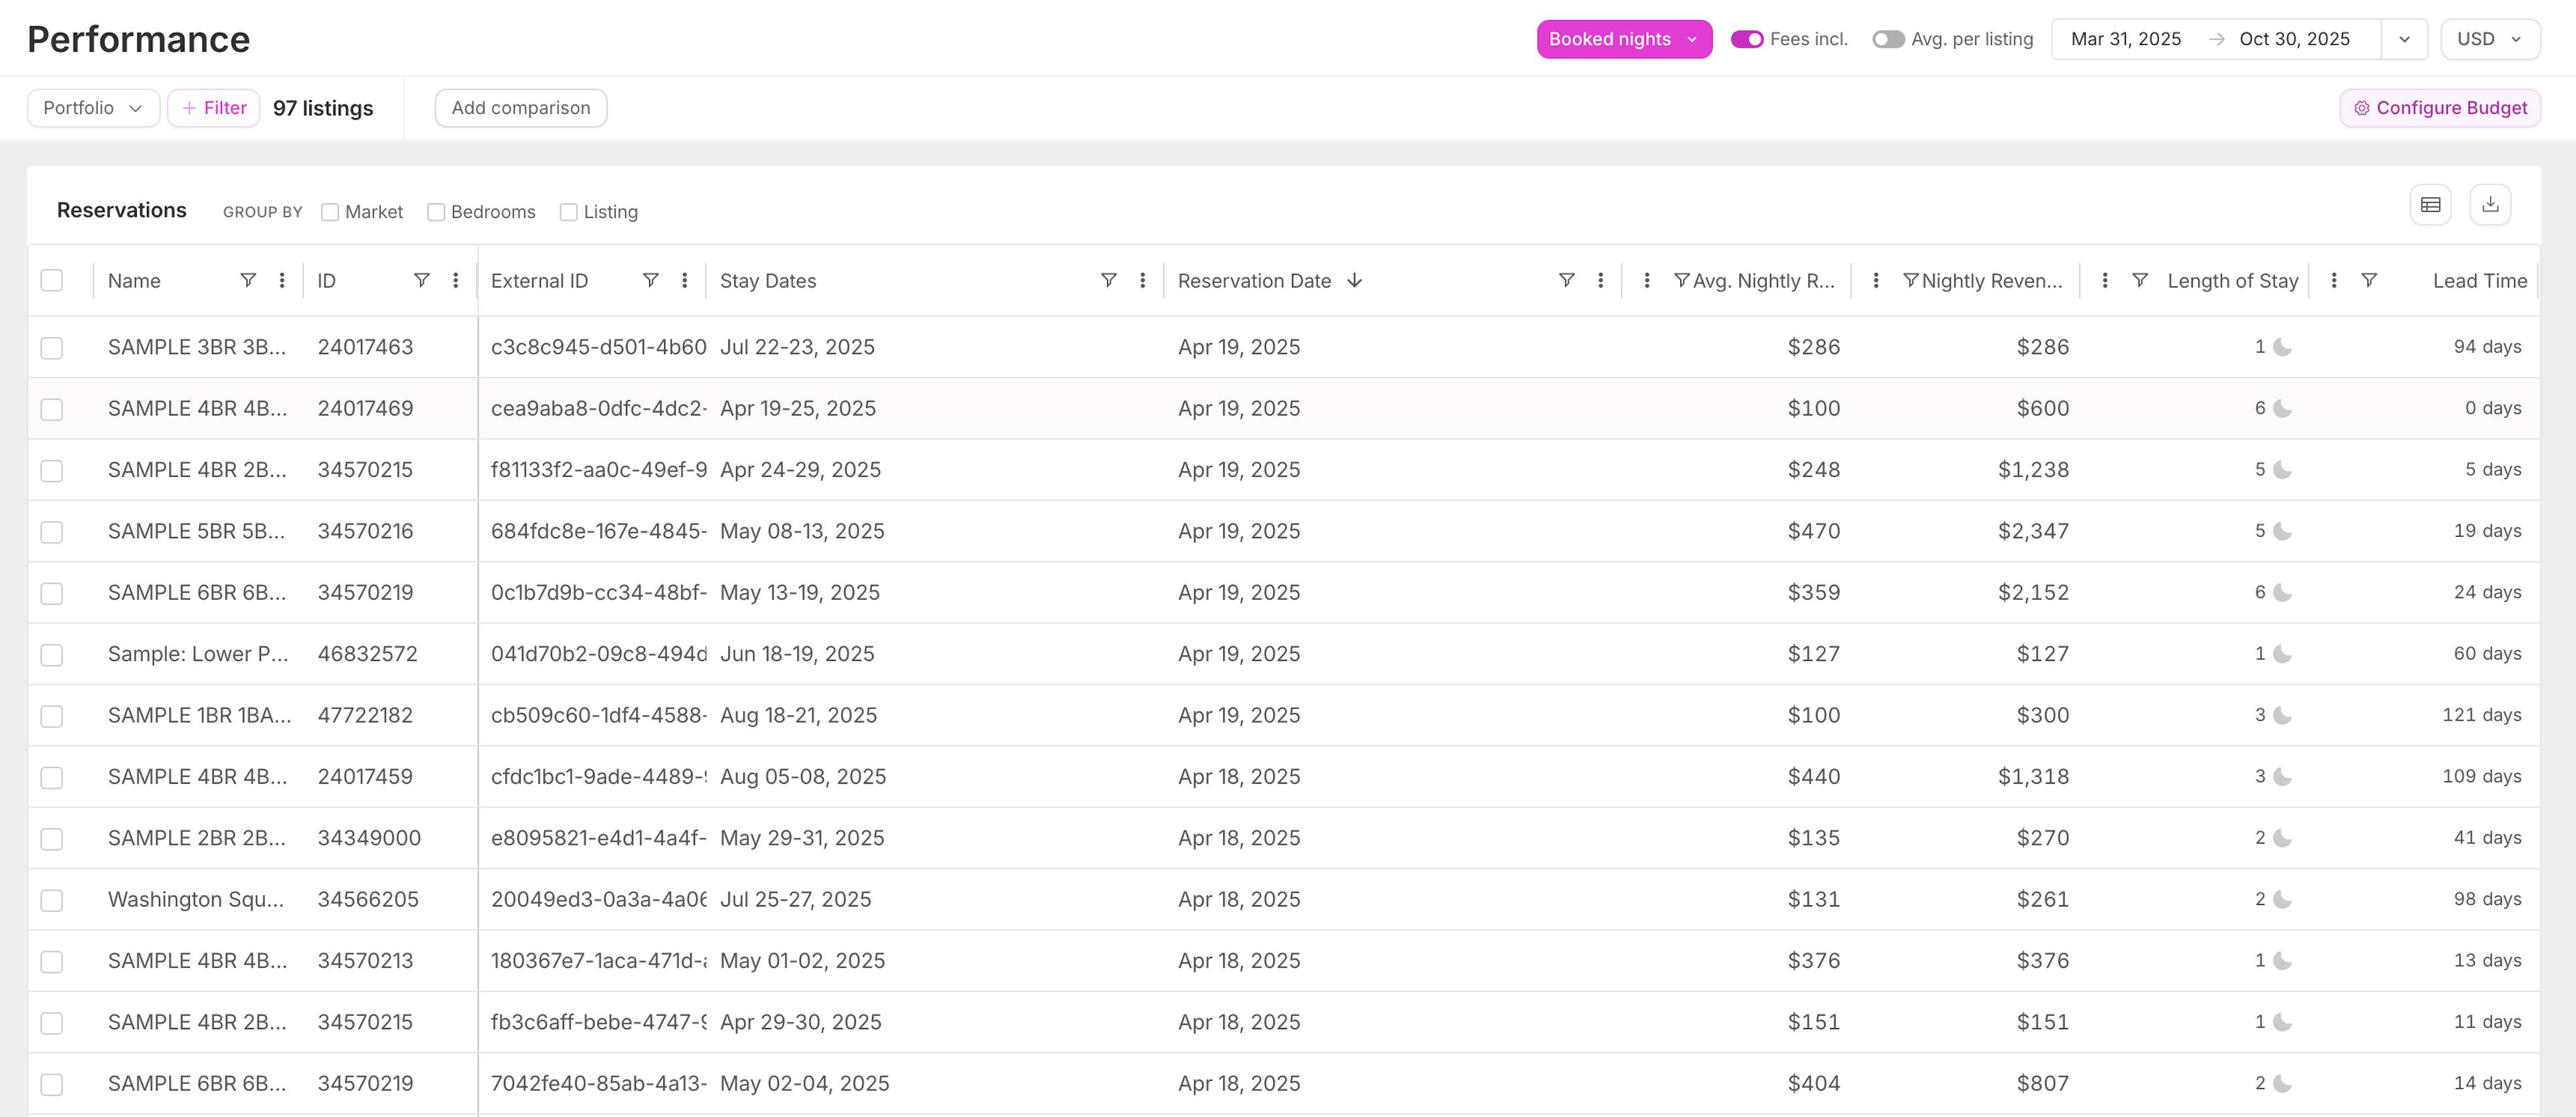Click the table layout view icon
The height and width of the screenshot is (1117, 2576).
[2431, 205]
